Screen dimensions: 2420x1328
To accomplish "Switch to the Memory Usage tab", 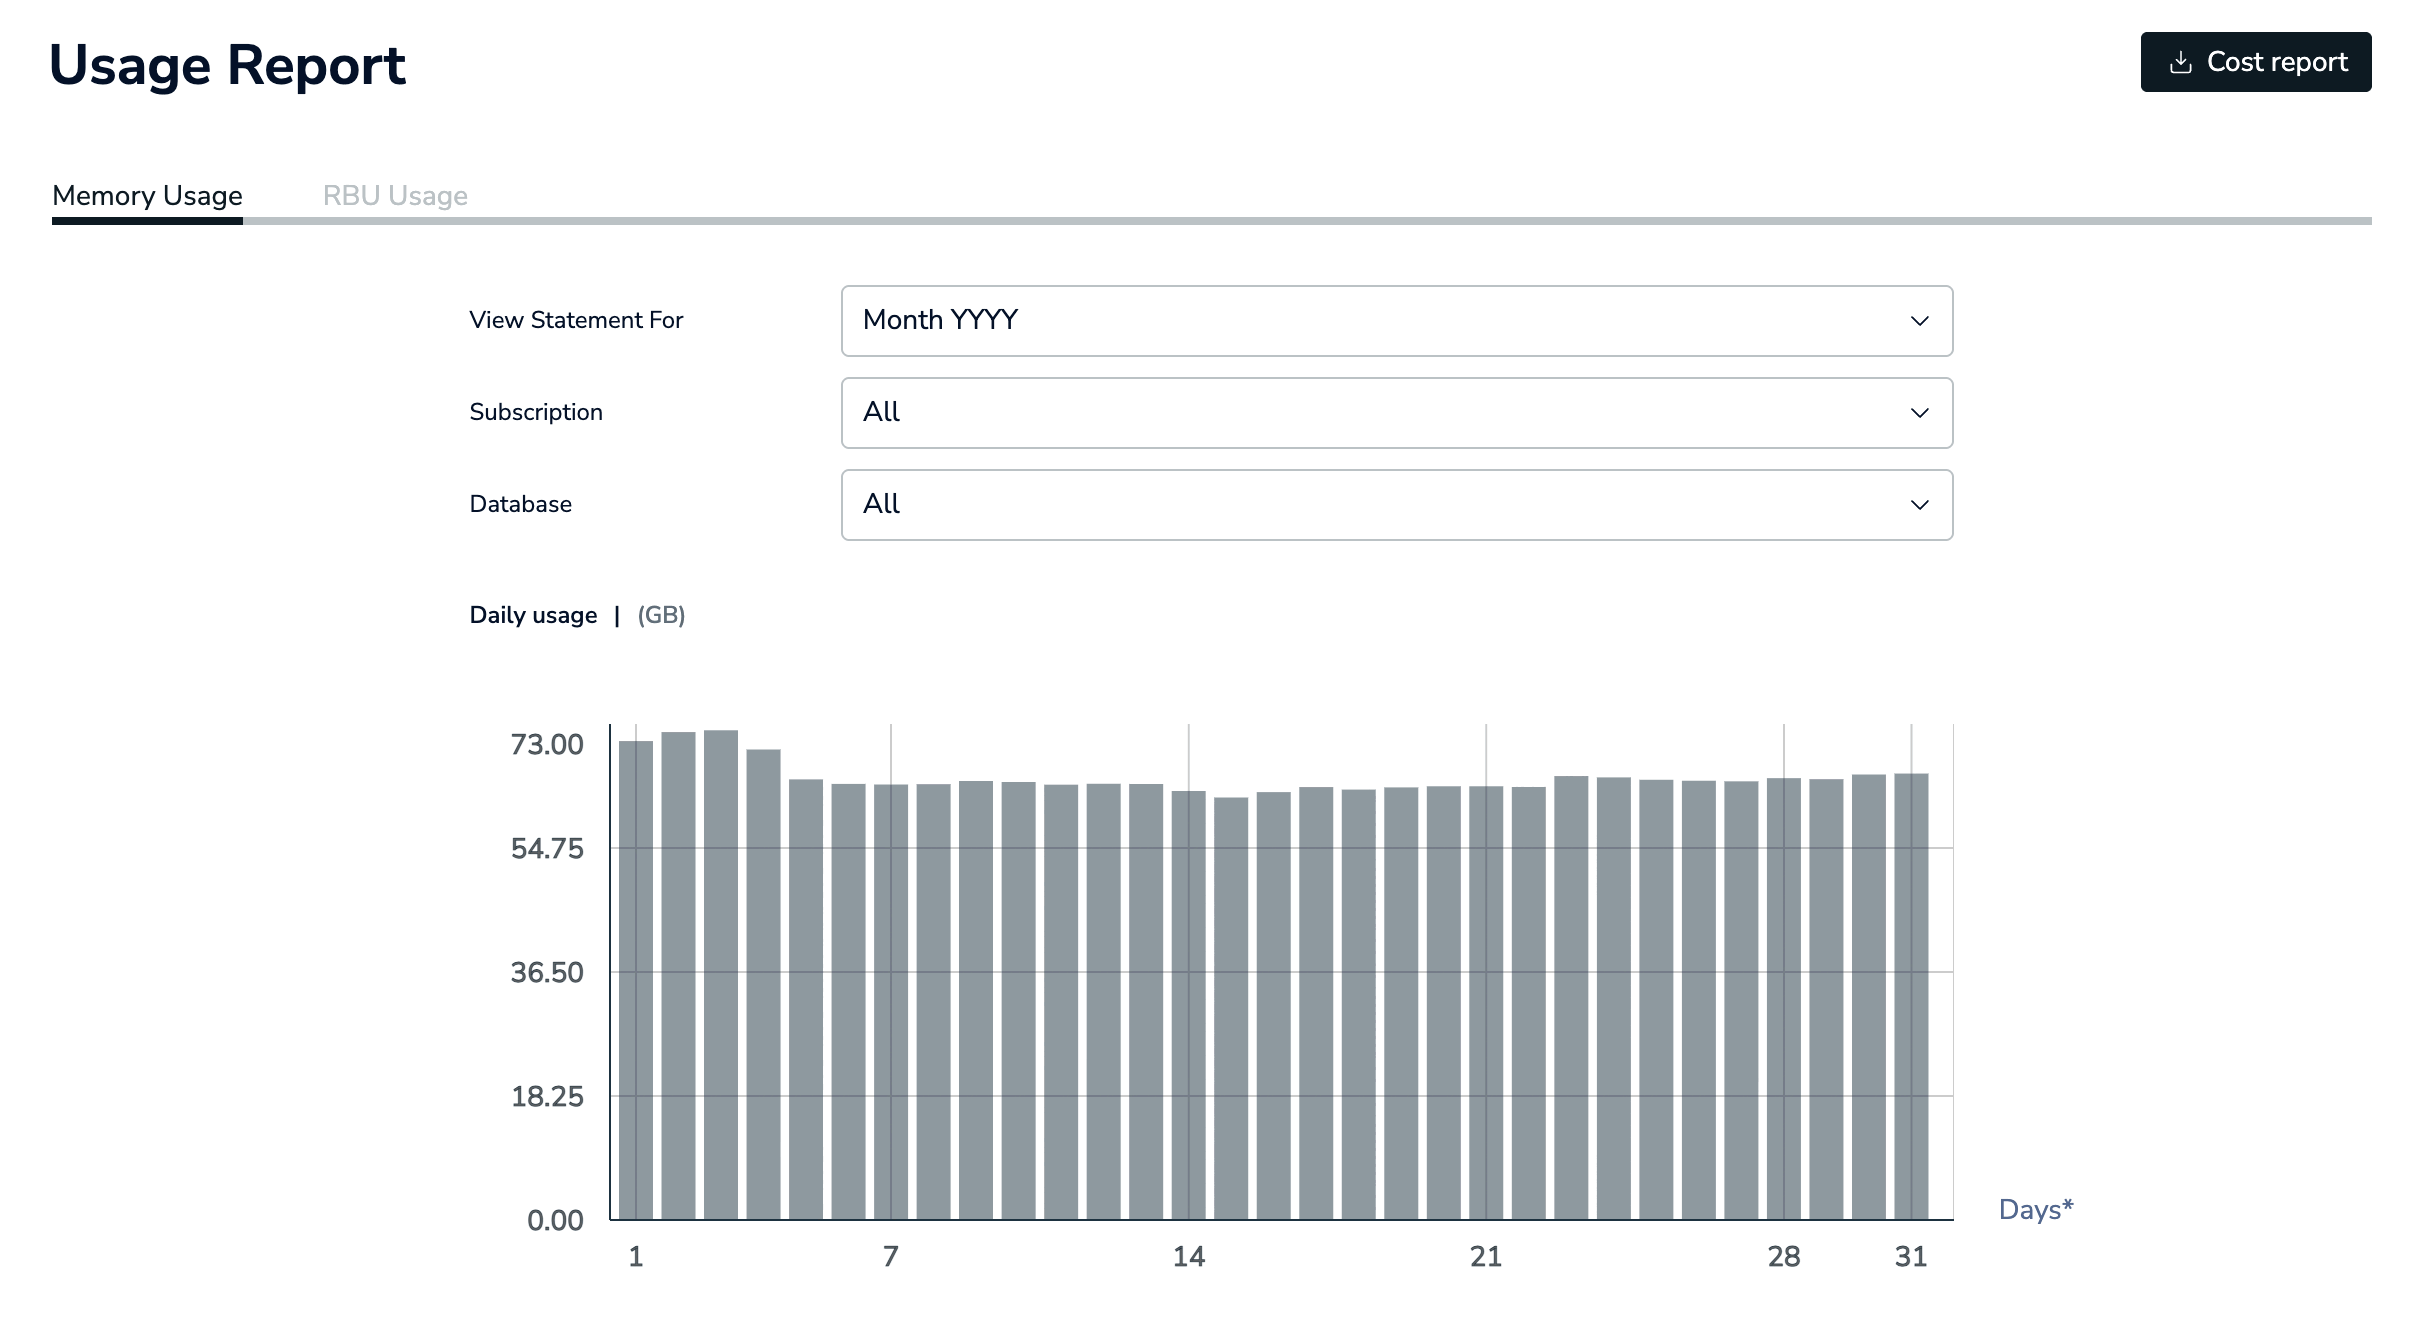I will pos(147,195).
